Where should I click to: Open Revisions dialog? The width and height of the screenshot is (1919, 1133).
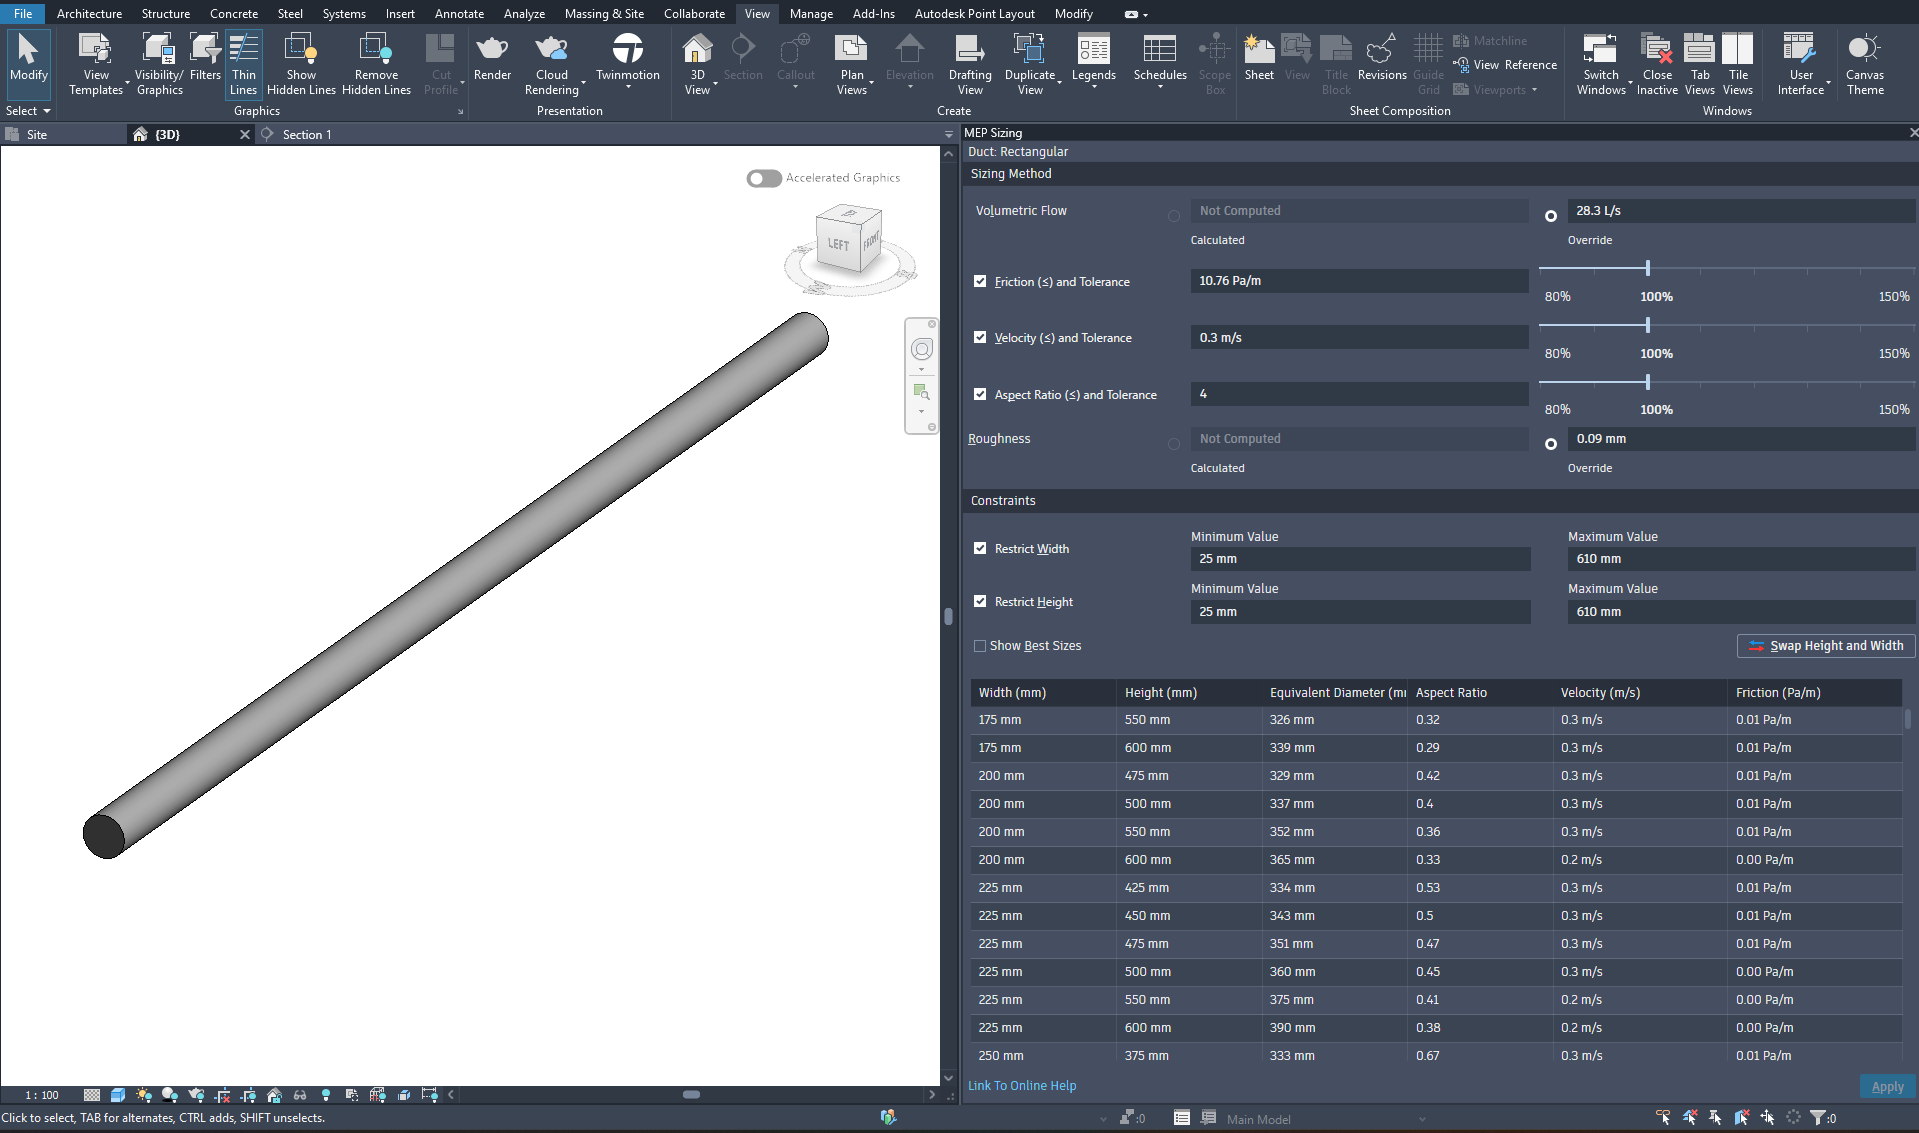(1382, 58)
